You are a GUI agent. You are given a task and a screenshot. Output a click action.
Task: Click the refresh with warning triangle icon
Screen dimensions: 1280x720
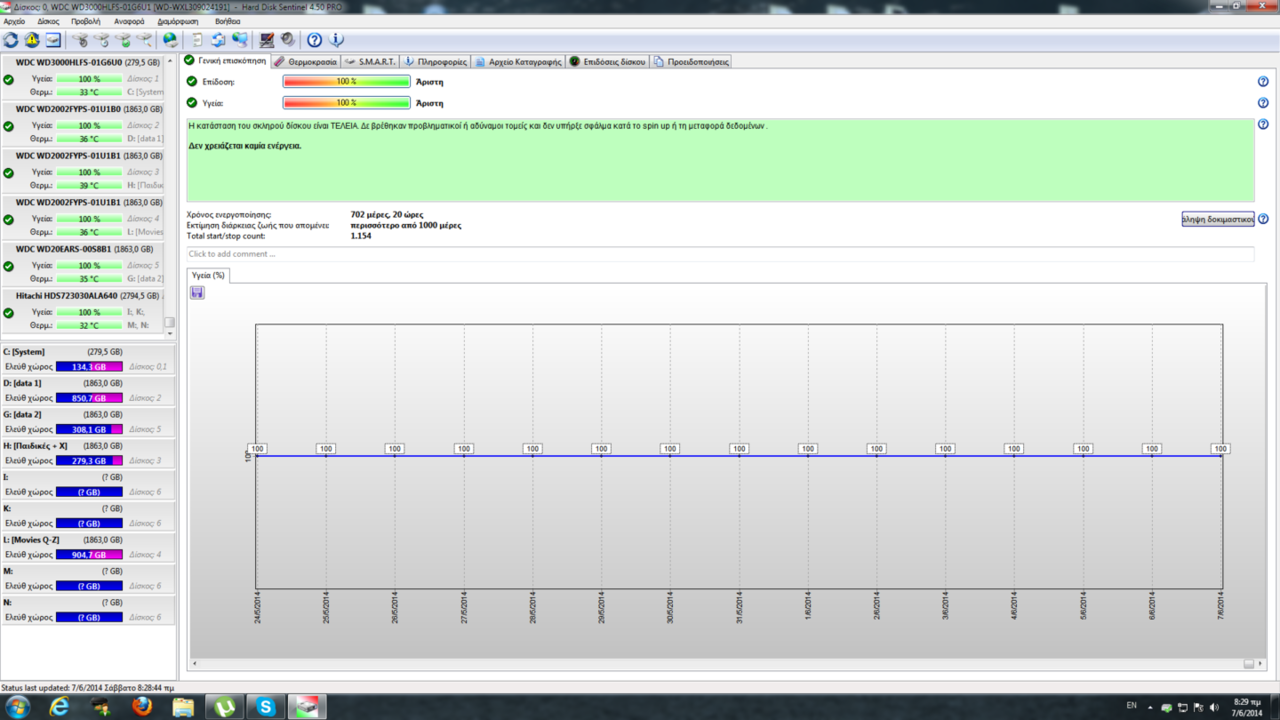[32, 40]
